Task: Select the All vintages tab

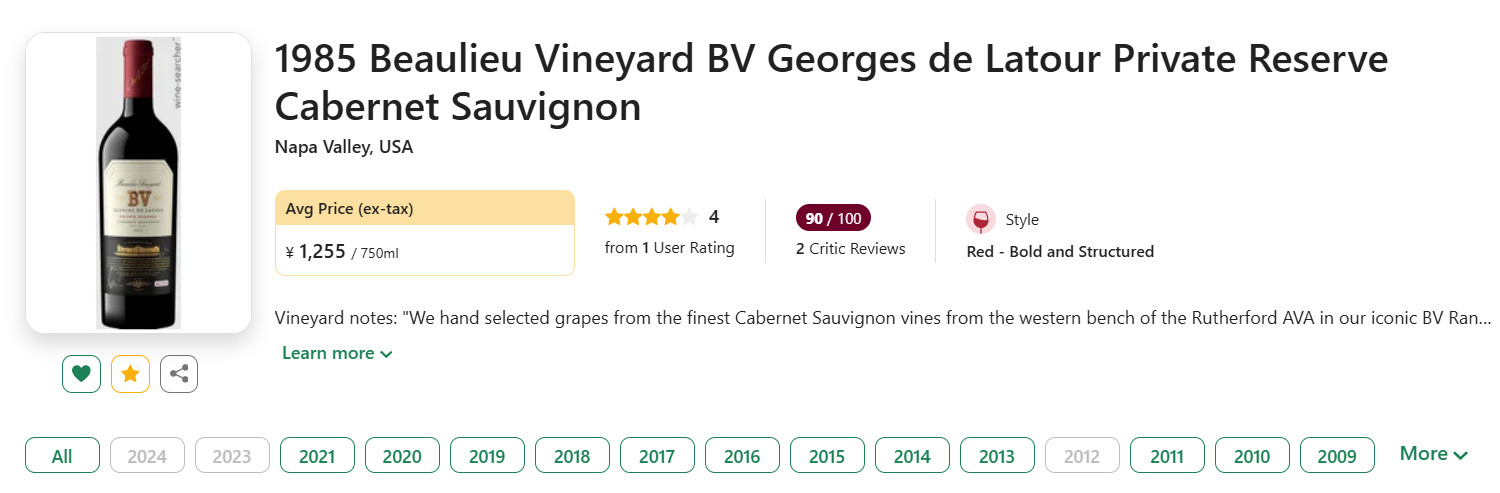Action: coord(62,456)
